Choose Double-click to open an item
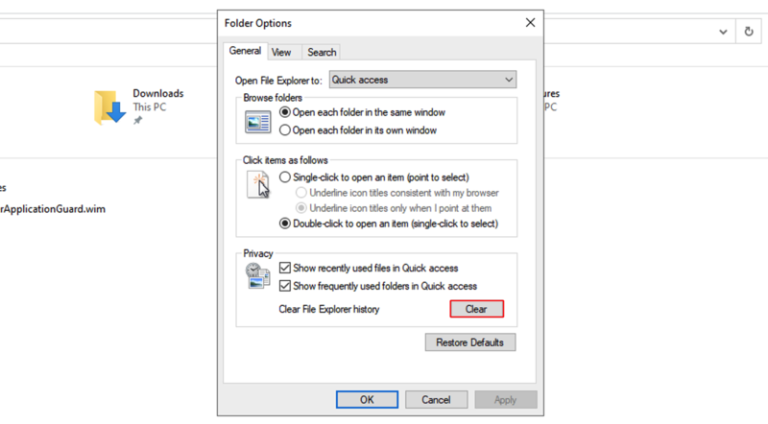The image size is (768, 424). click(x=286, y=224)
